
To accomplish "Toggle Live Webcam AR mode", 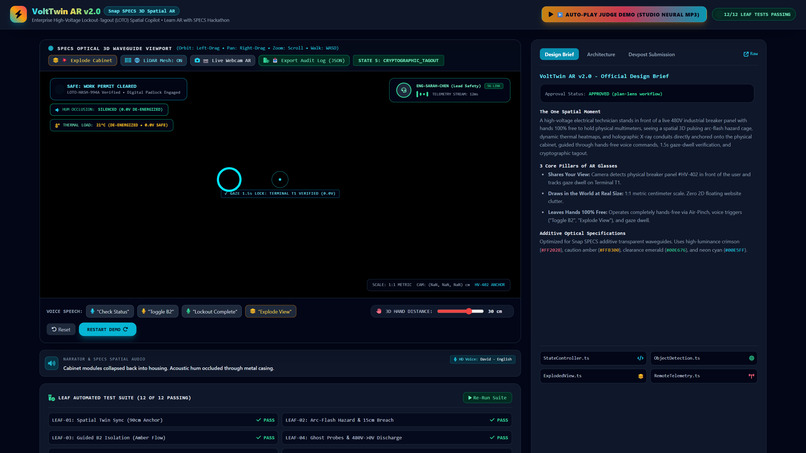I will 223,60.
